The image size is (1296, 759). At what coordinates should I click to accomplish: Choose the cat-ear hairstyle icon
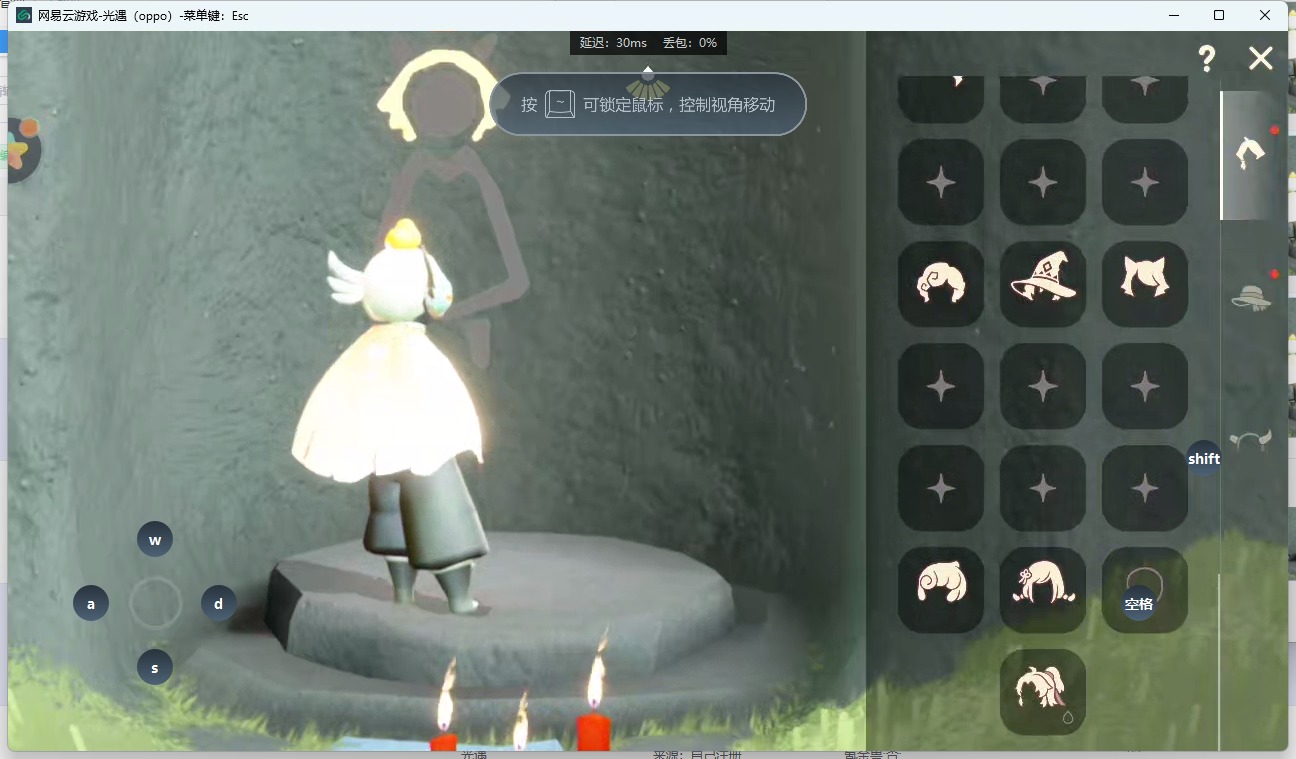coord(1145,284)
